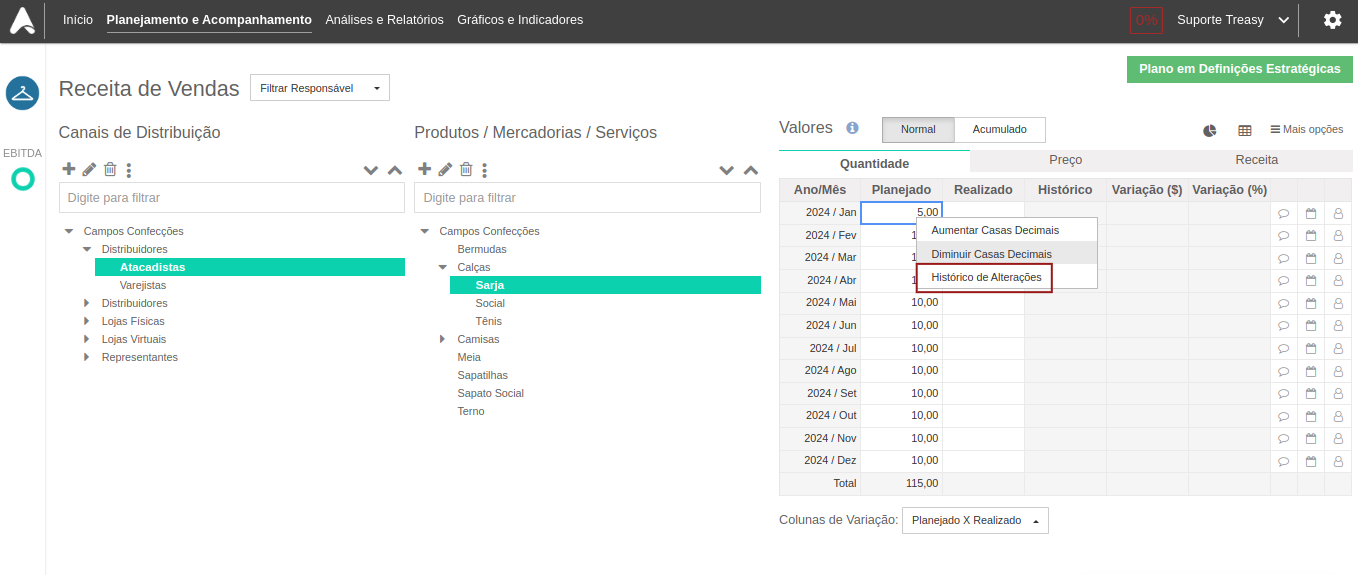Image resolution: width=1358 pixels, height=575 pixels.
Task: Open calendar icon for 2024 / Jun row
Action: point(1311,326)
